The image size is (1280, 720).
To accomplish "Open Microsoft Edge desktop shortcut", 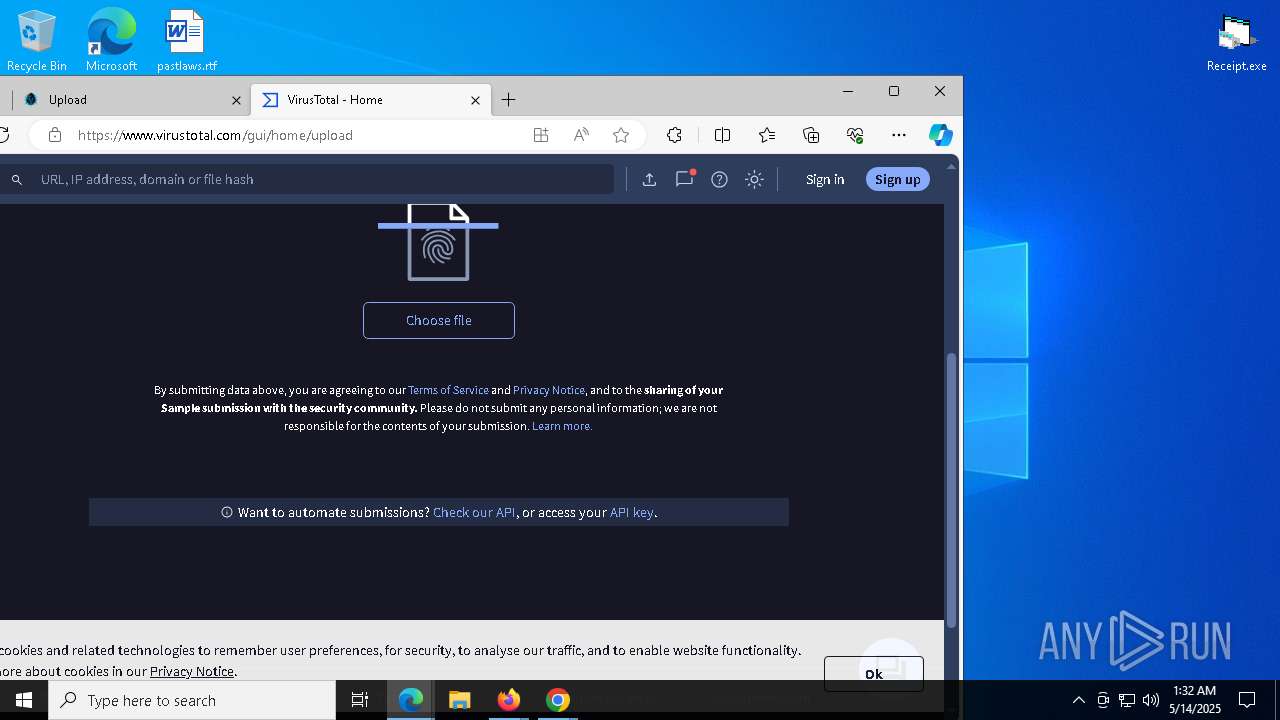I will click(111, 40).
